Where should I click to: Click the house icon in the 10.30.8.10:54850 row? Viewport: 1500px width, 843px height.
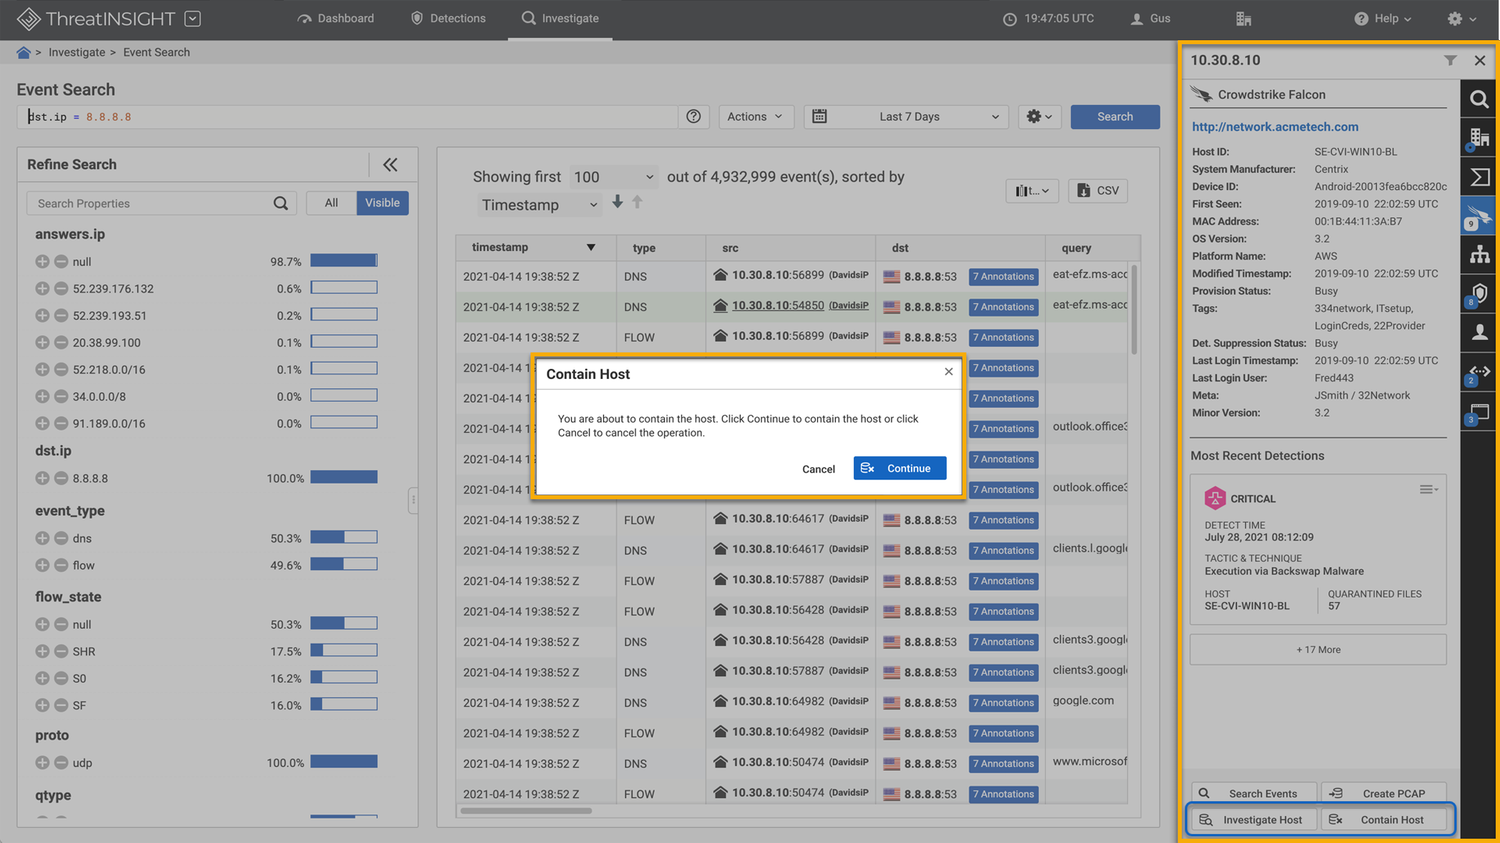[720, 306]
